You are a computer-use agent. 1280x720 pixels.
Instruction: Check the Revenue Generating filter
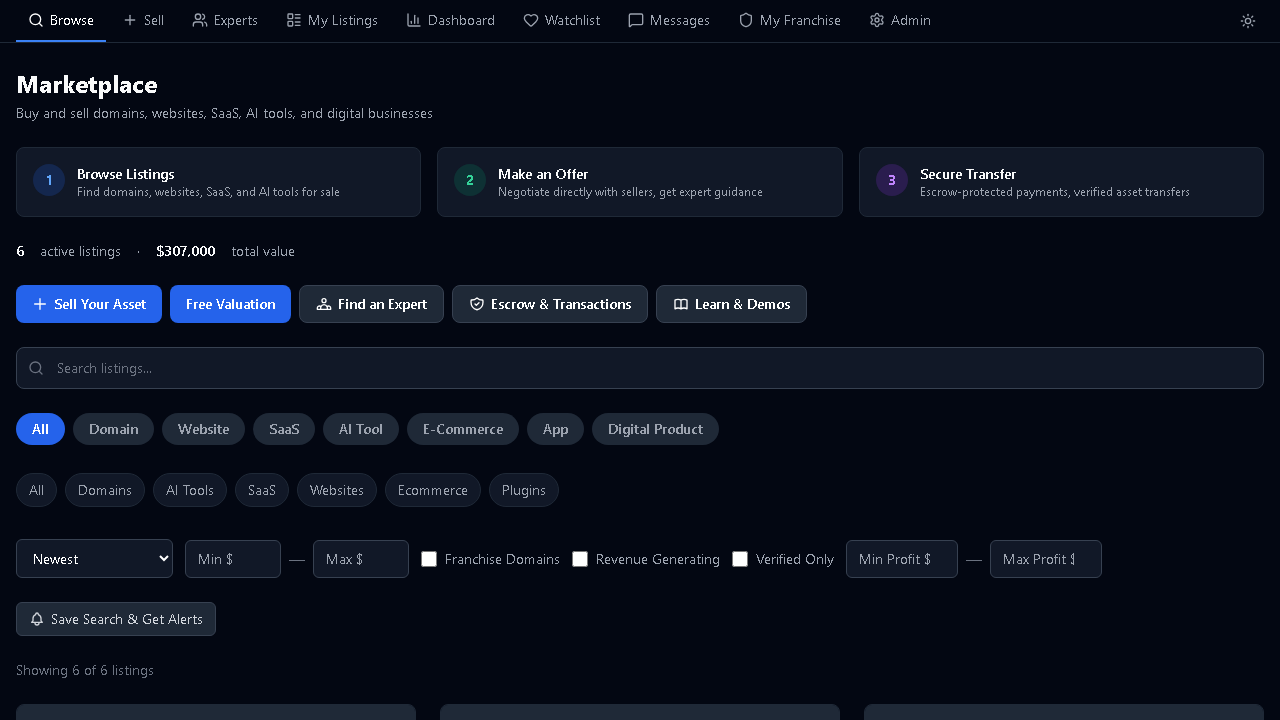pyautogui.click(x=580, y=559)
